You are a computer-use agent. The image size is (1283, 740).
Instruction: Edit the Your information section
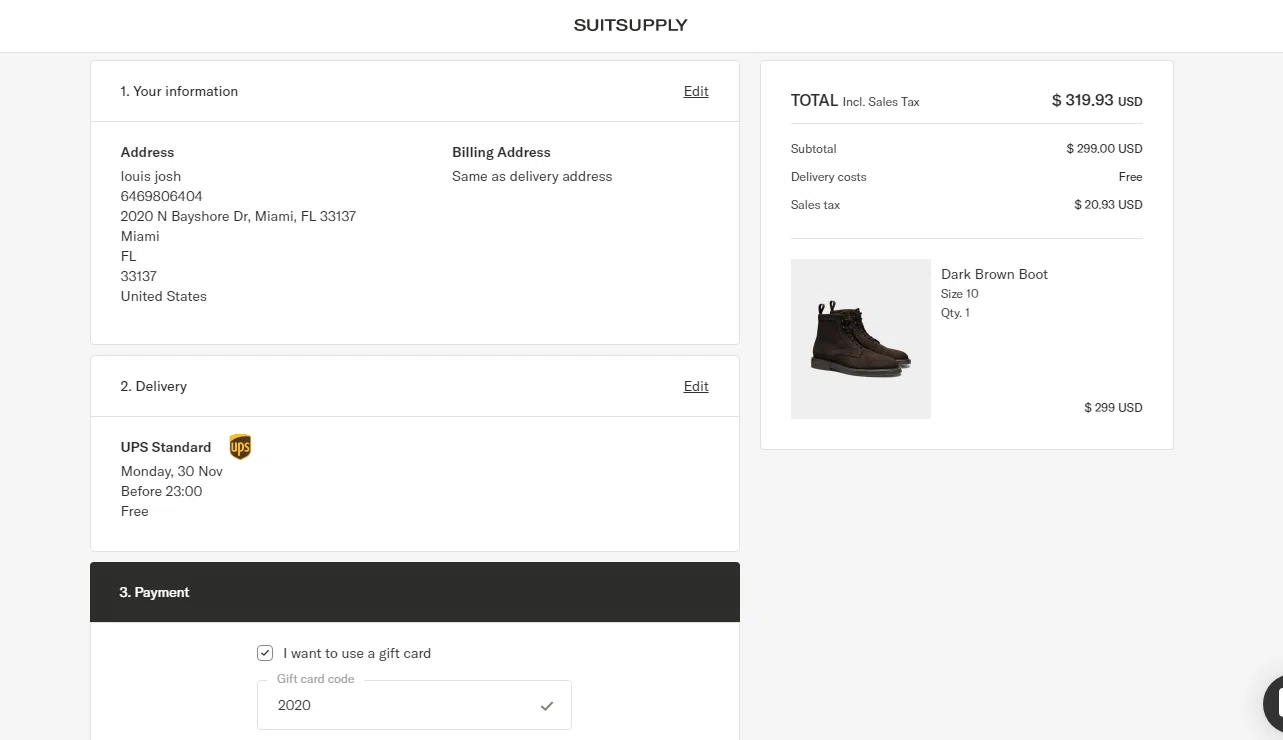pos(696,91)
